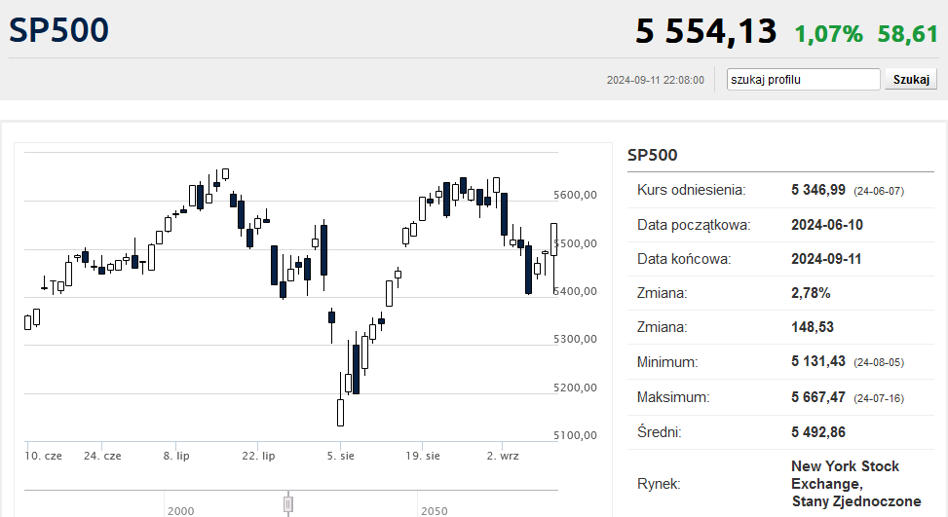This screenshot has width=948, height=517.
Task: Click the '8. lip' date axis label
Action: point(176,456)
